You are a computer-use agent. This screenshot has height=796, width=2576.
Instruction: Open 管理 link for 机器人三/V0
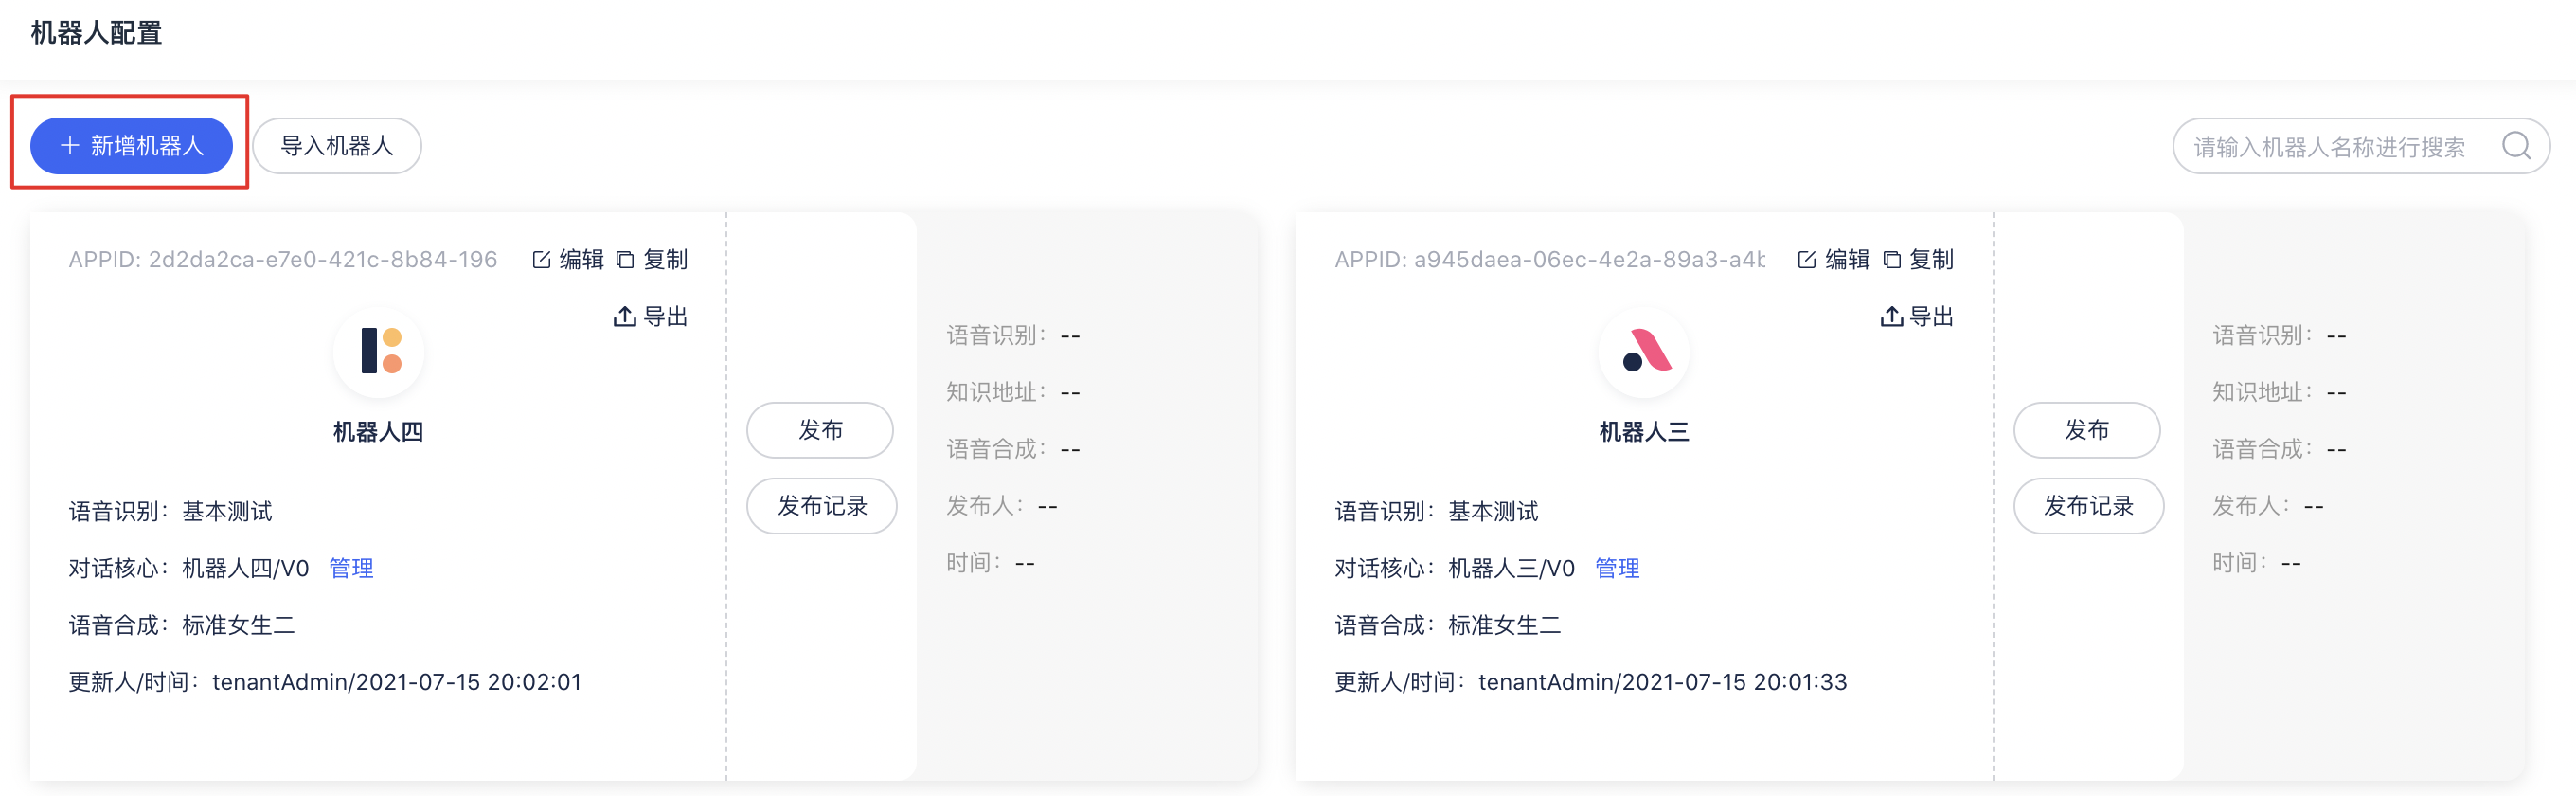point(1617,568)
